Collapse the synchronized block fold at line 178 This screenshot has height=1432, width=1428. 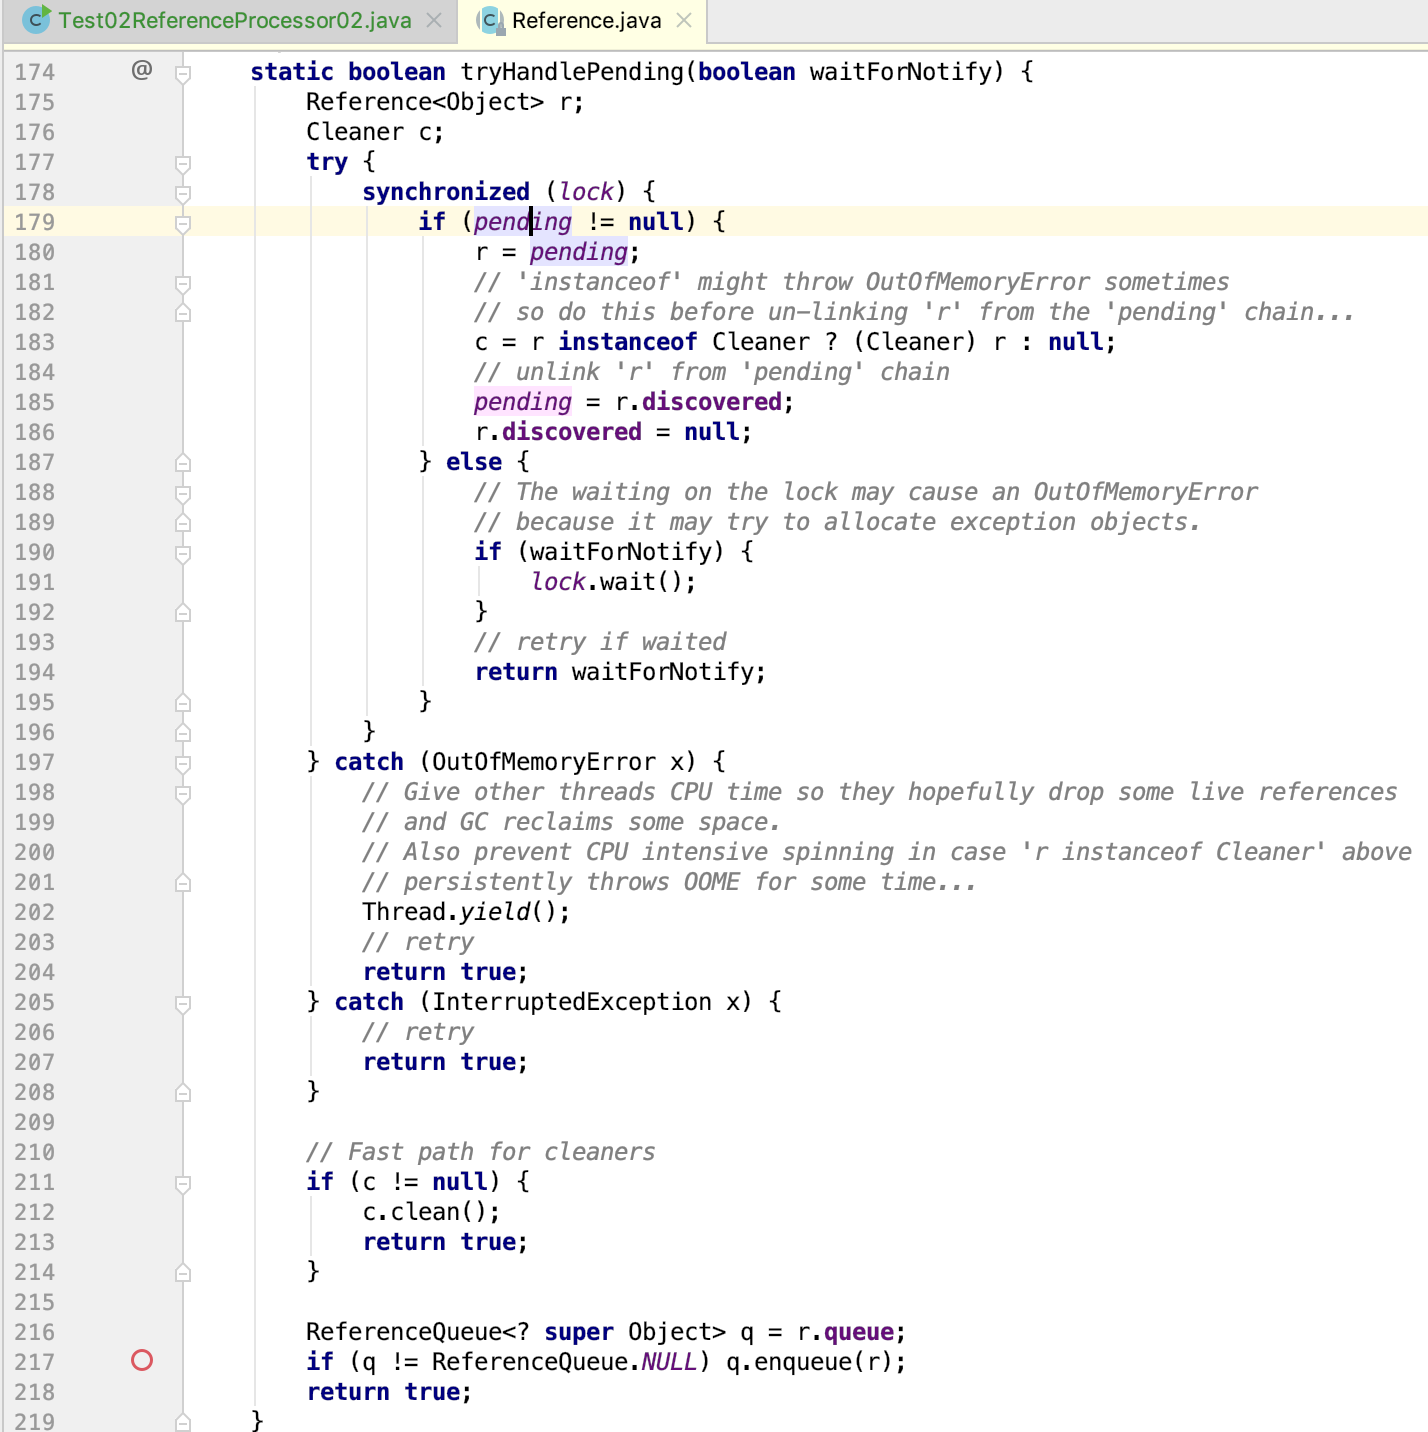click(x=182, y=192)
